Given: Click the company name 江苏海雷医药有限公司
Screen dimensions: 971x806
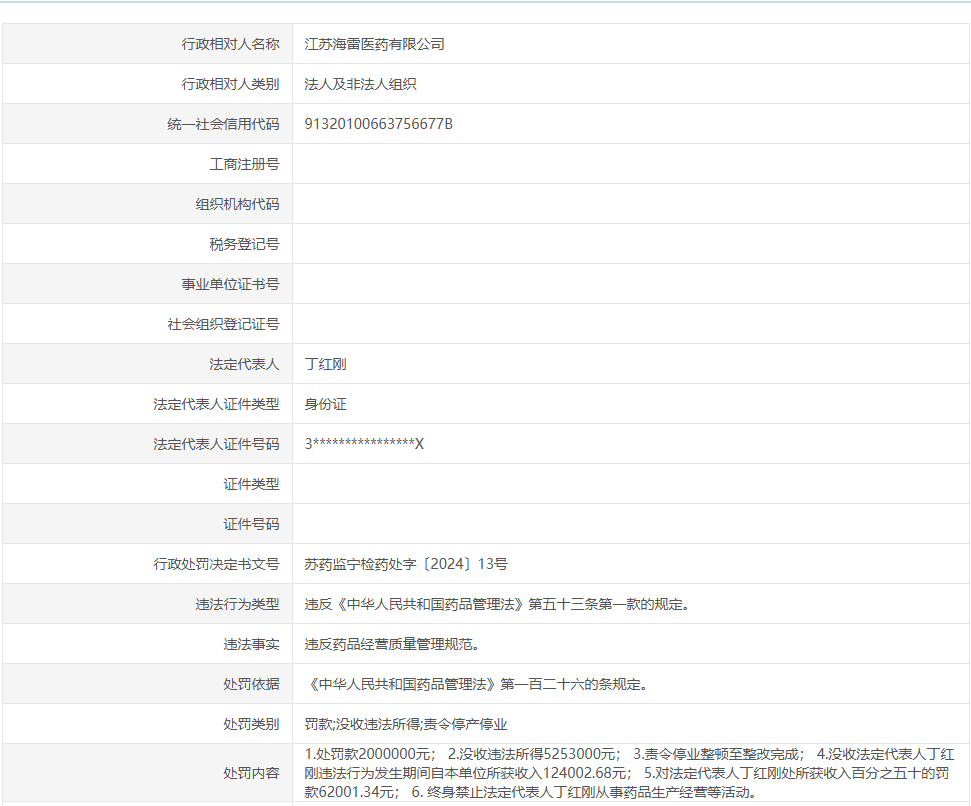Looking at the screenshot, I should click(374, 44).
